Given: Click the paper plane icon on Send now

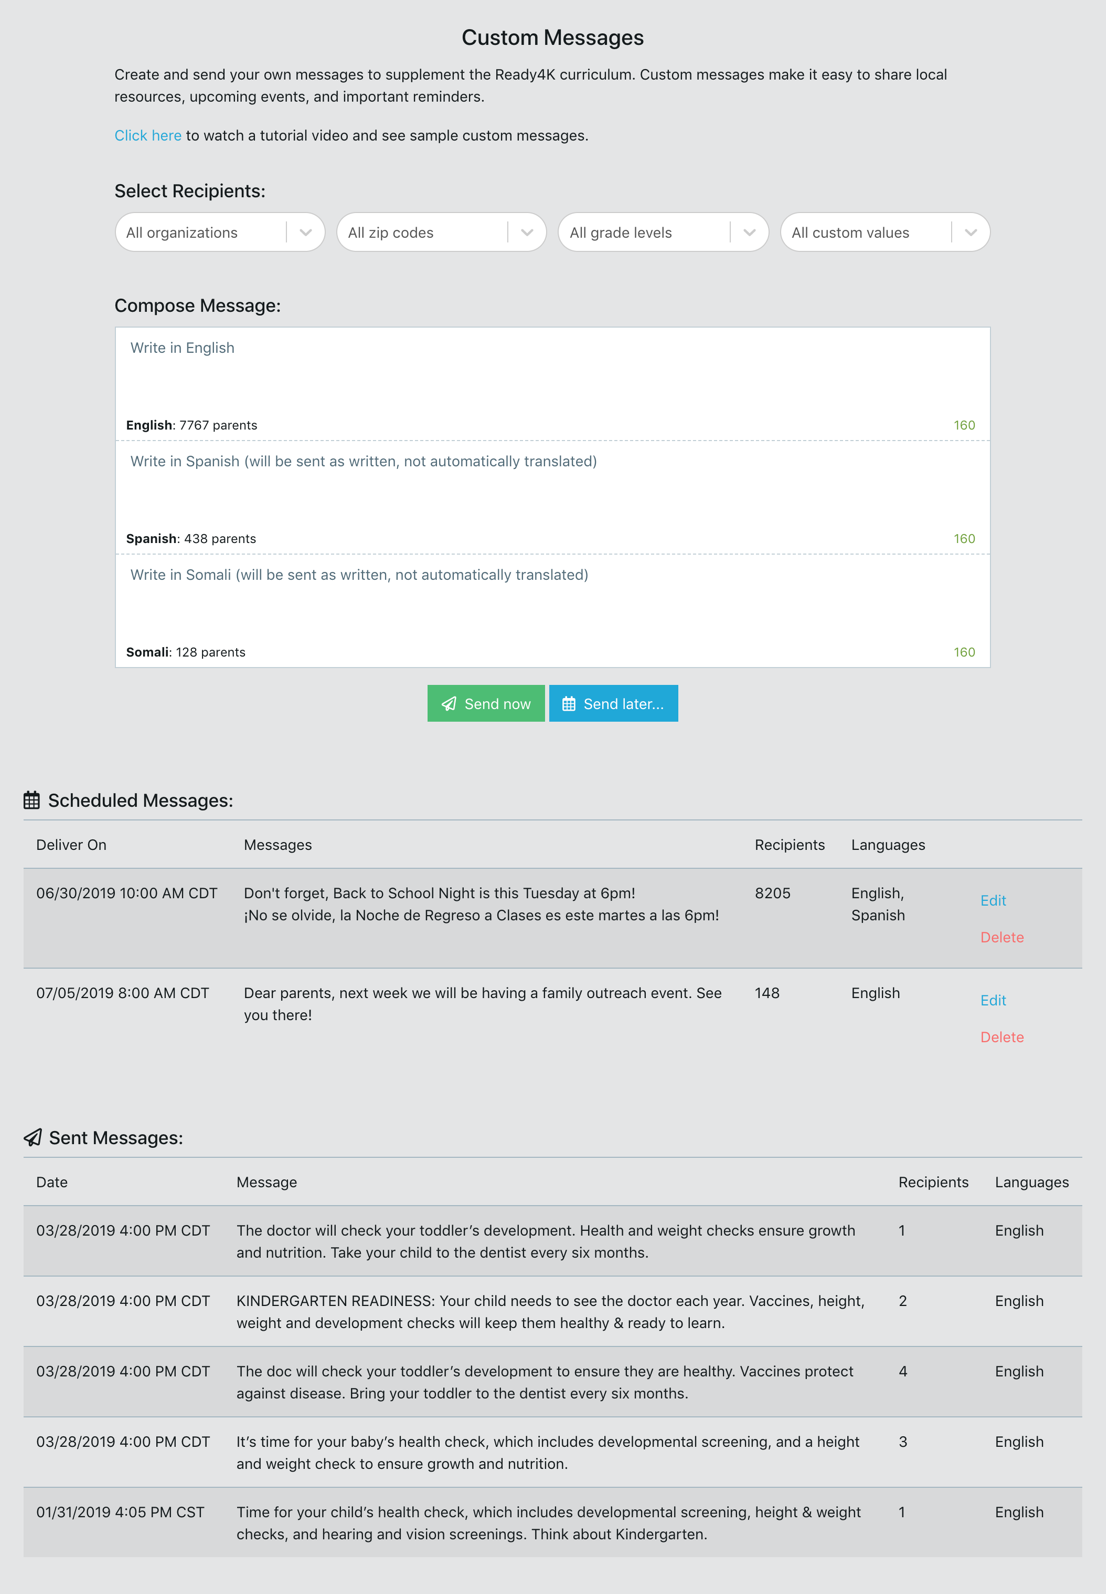Looking at the screenshot, I should (449, 704).
